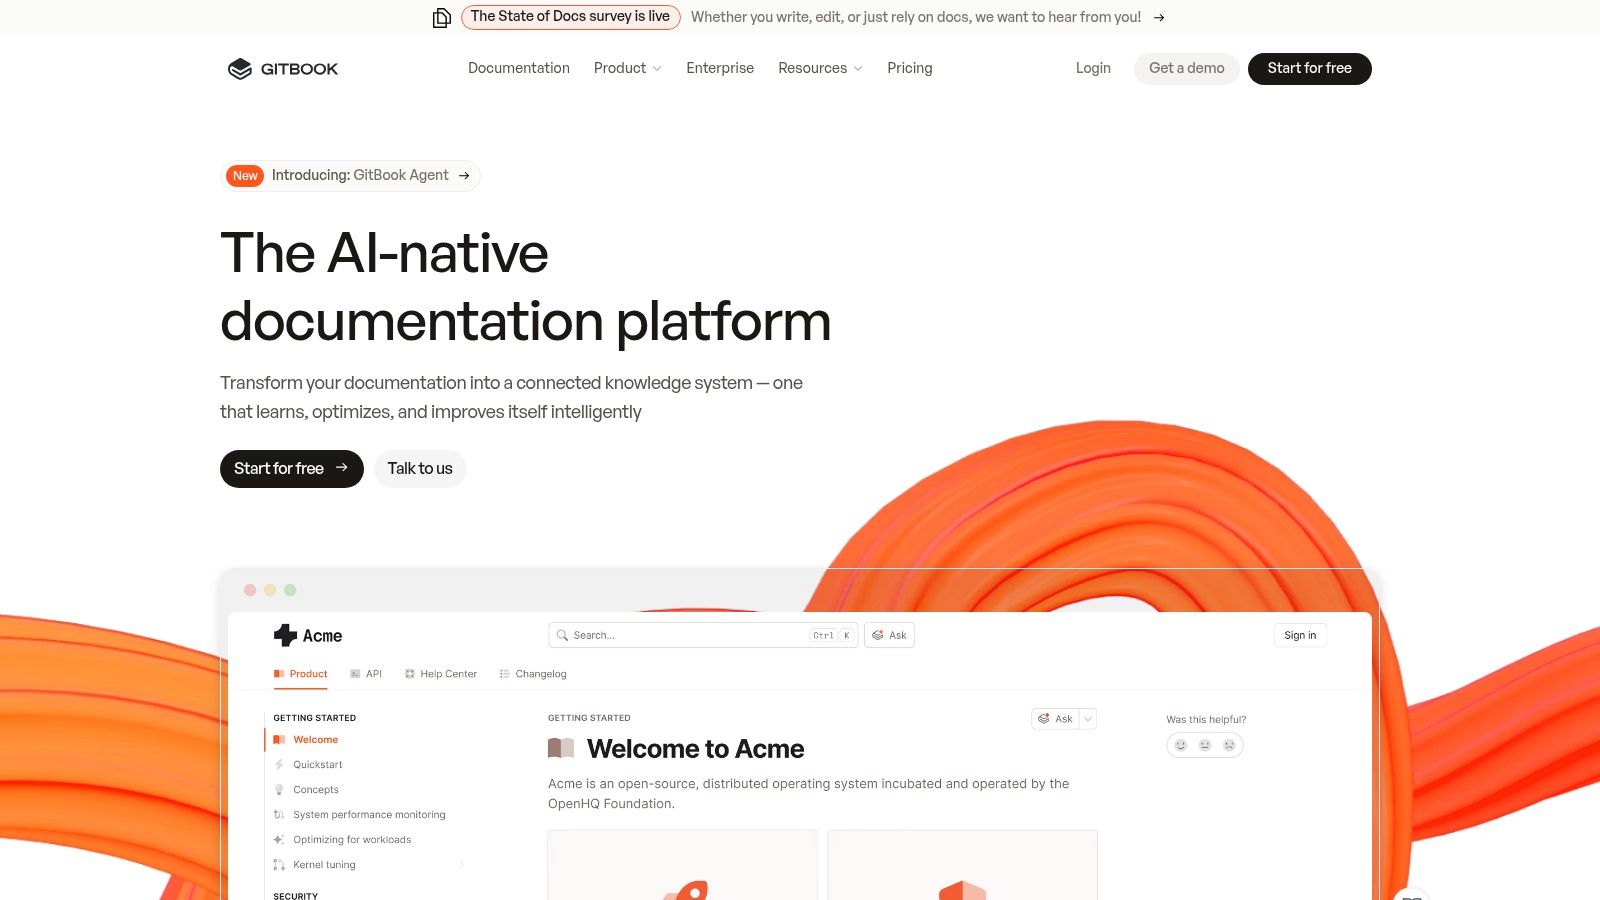The width and height of the screenshot is (1600, 900).
Task: Click the document icon beside the survey banner
Action: [440, 17]
